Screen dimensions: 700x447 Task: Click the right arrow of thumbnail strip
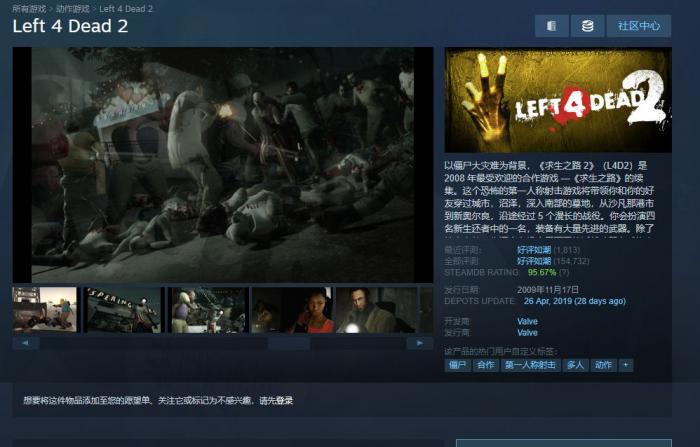420,343
